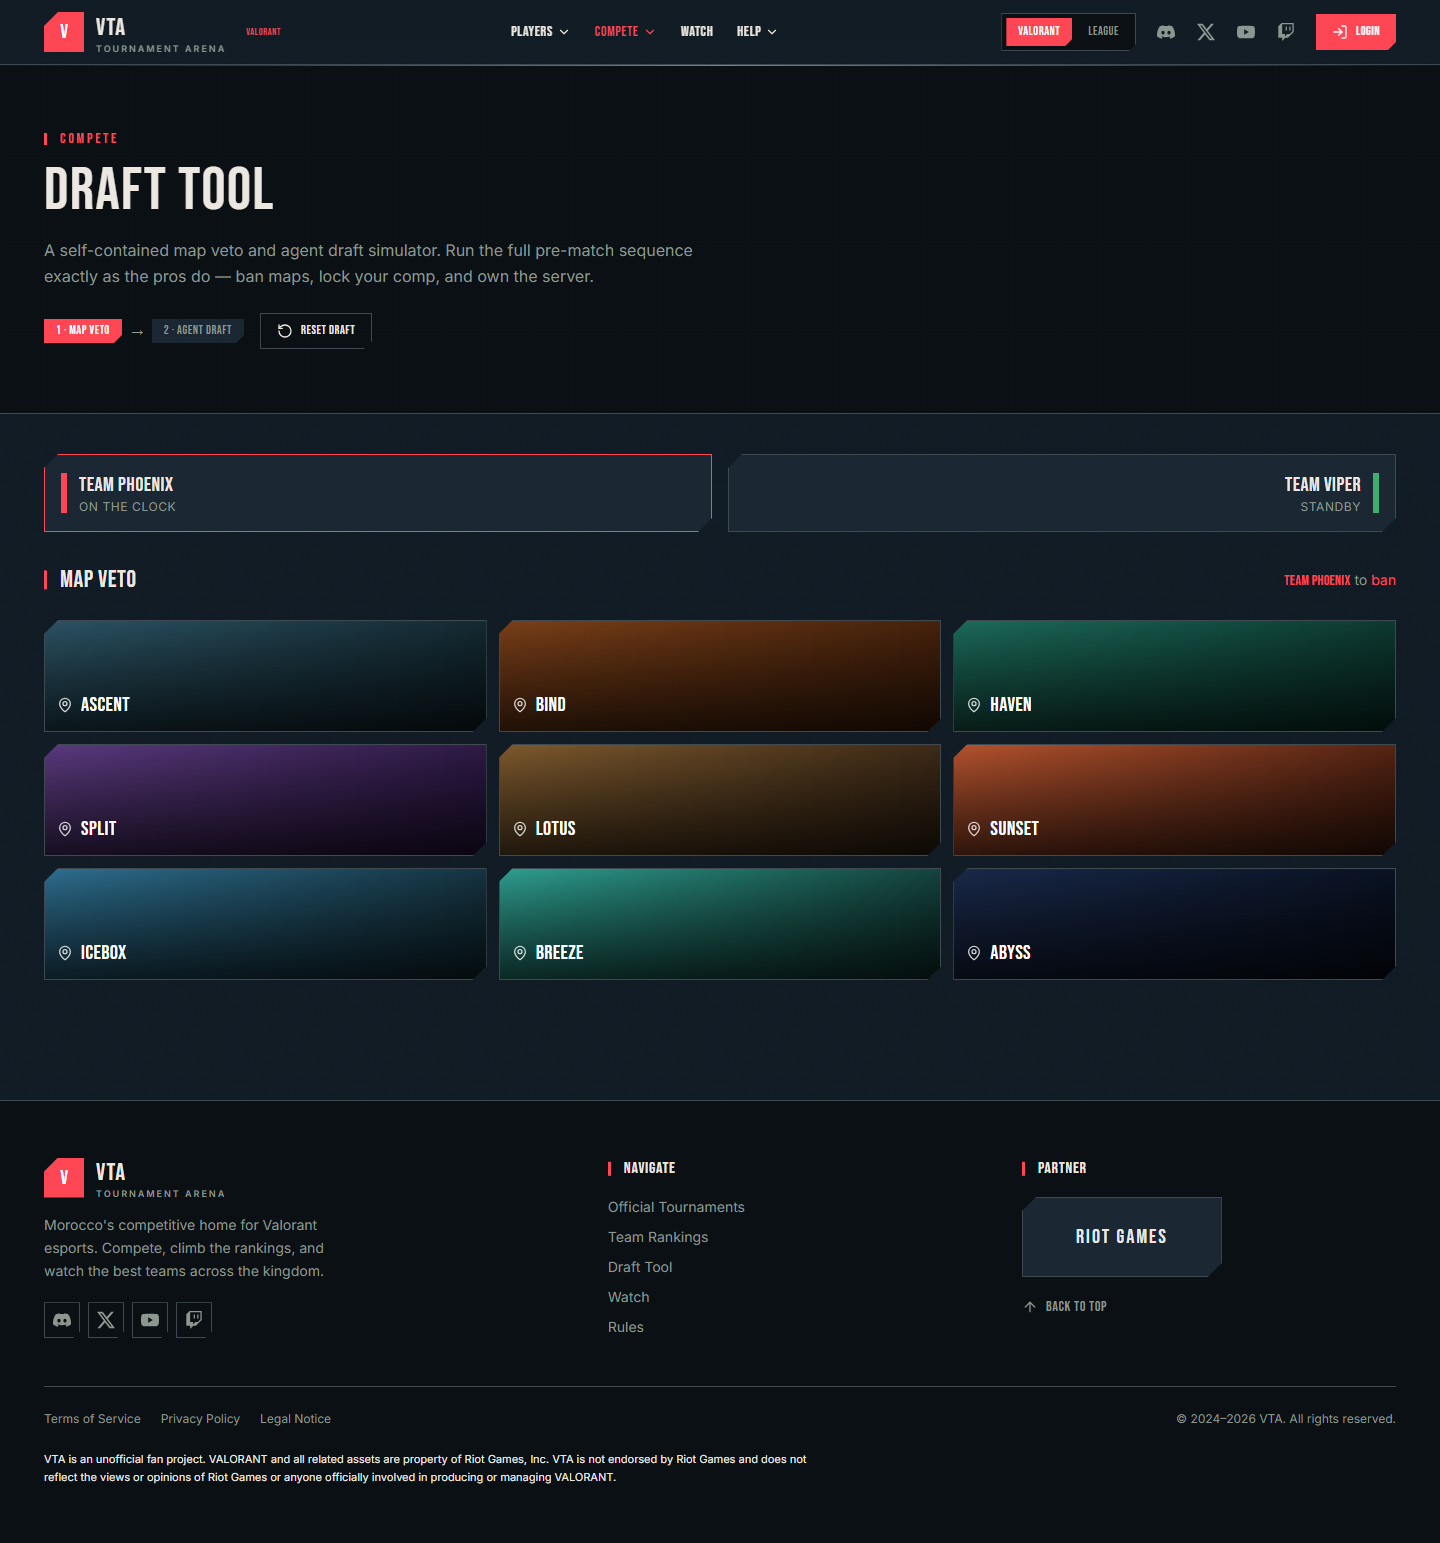This screenshot has width=1440, height=1543.
Task: Open the Watch nav item
Action: tap(697, 32)
